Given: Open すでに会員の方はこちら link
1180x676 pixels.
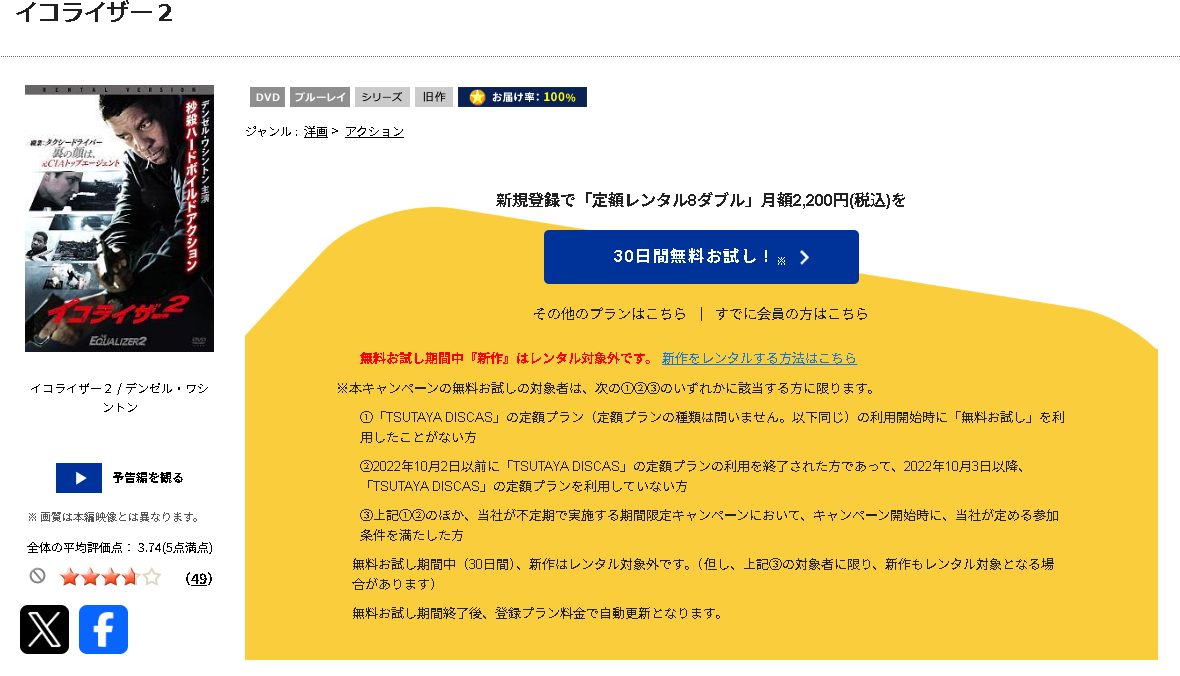Looking at the screenshot, I should (x=792, y=314).
